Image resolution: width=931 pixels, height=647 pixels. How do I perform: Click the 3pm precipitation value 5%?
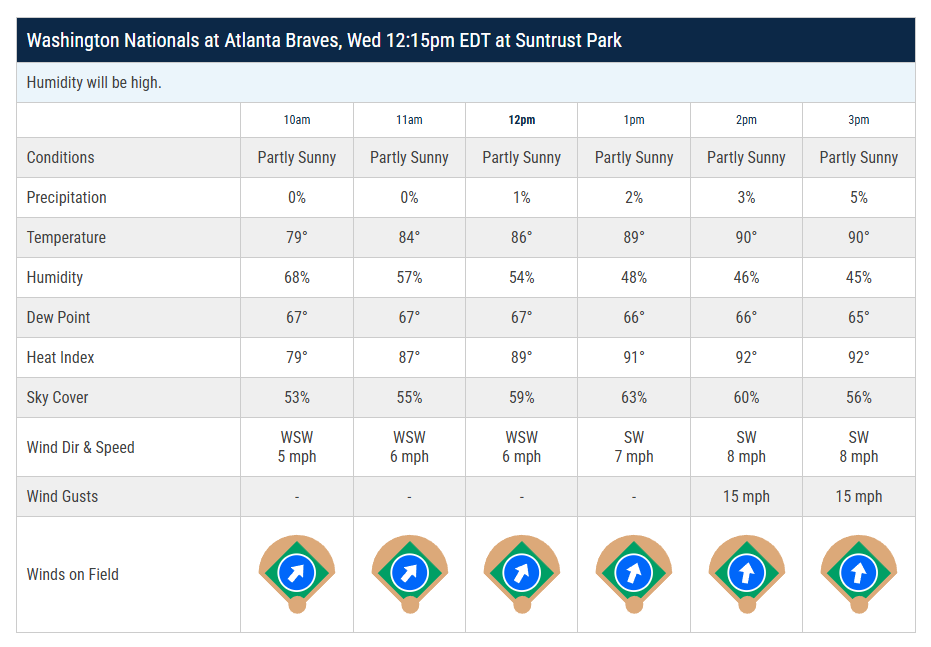[859, 198]
